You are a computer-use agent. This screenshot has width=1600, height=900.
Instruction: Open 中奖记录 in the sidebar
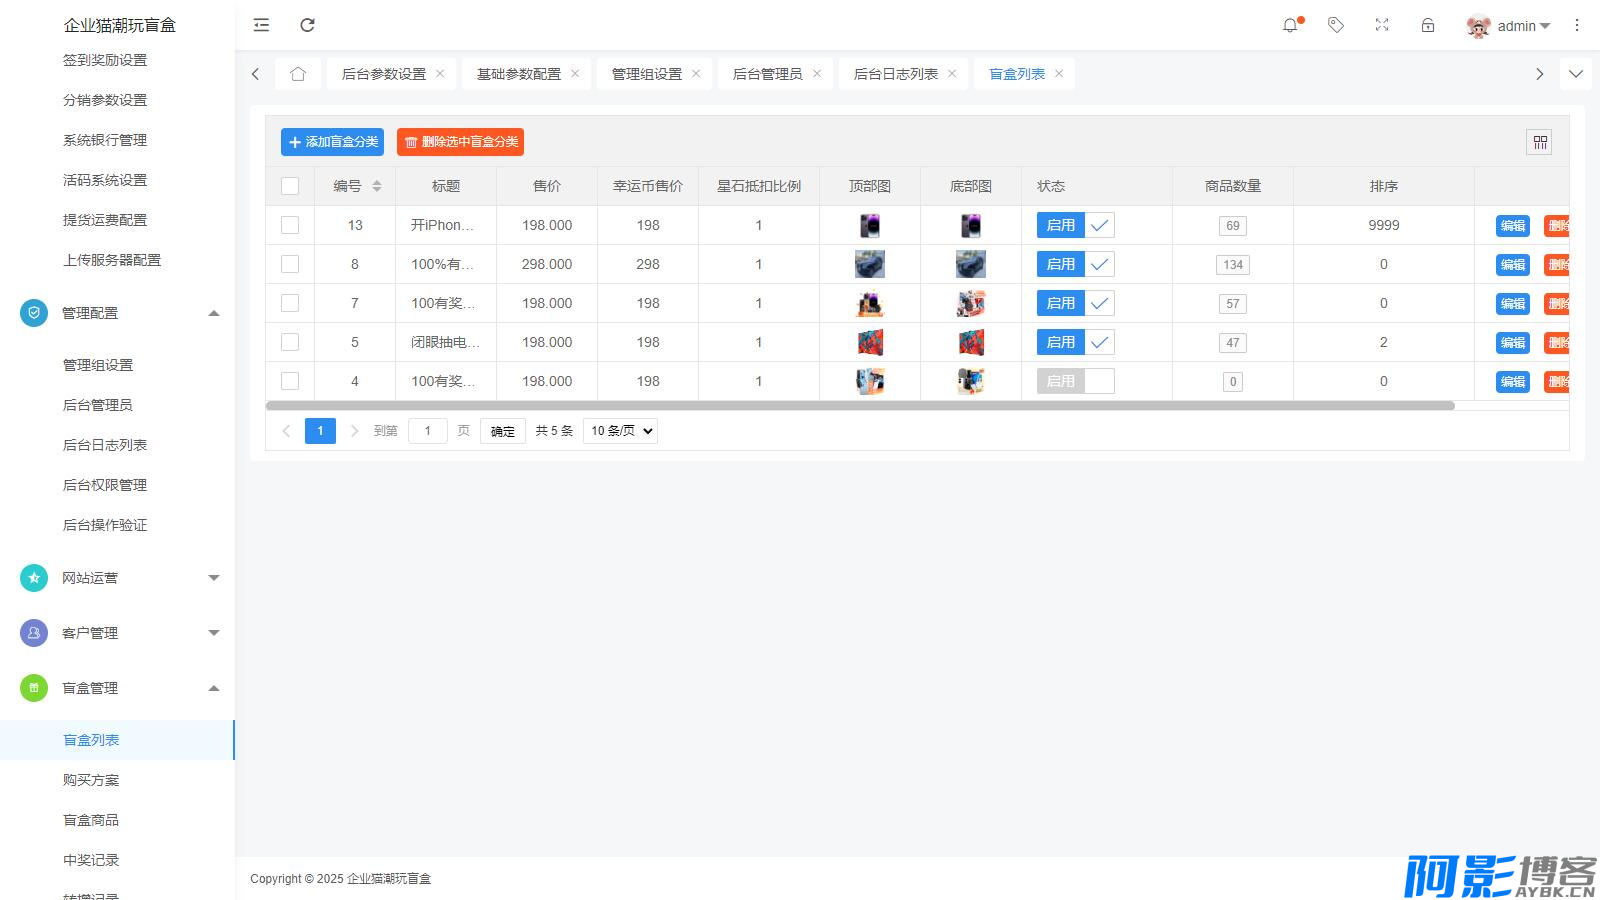click(91, 860)
